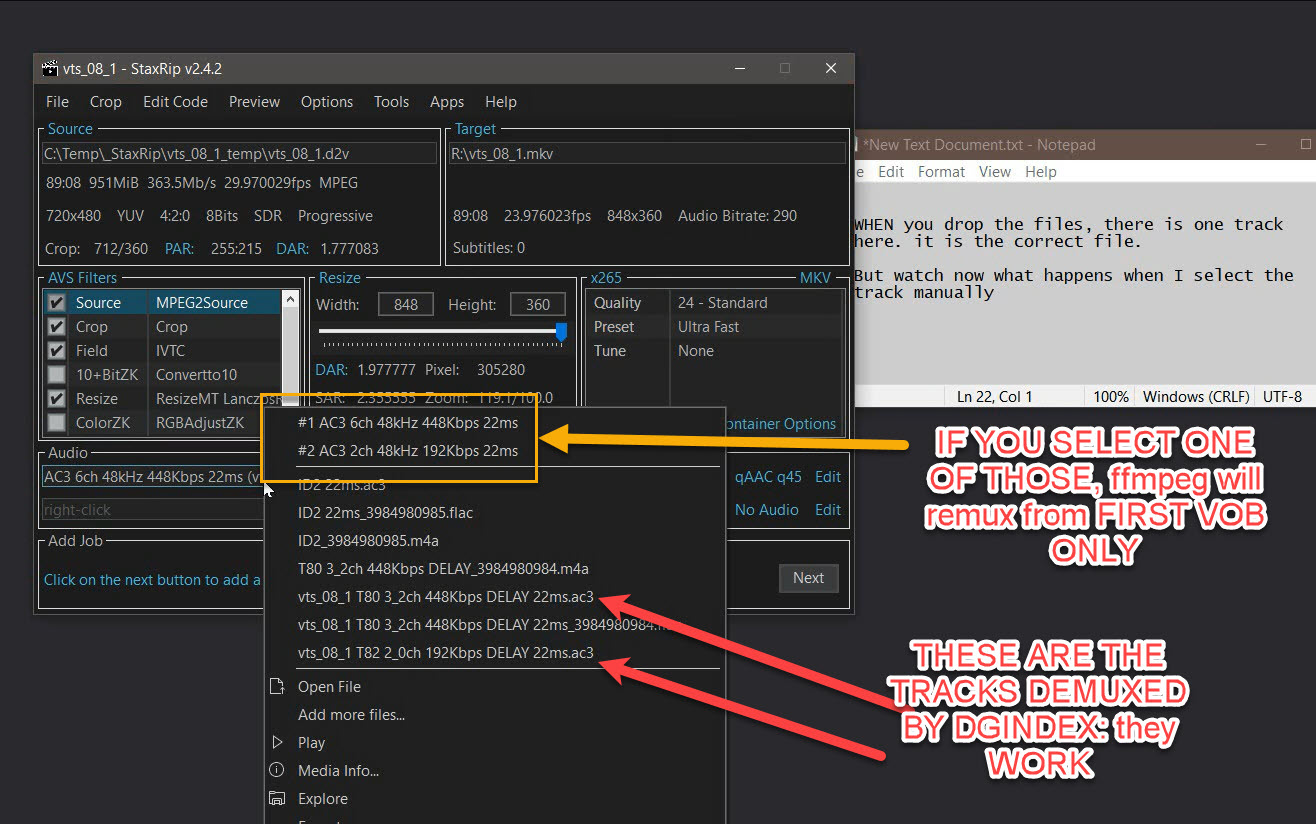
Task: Open the Options menu in StaxRip
Action: [x=327, y=102]
